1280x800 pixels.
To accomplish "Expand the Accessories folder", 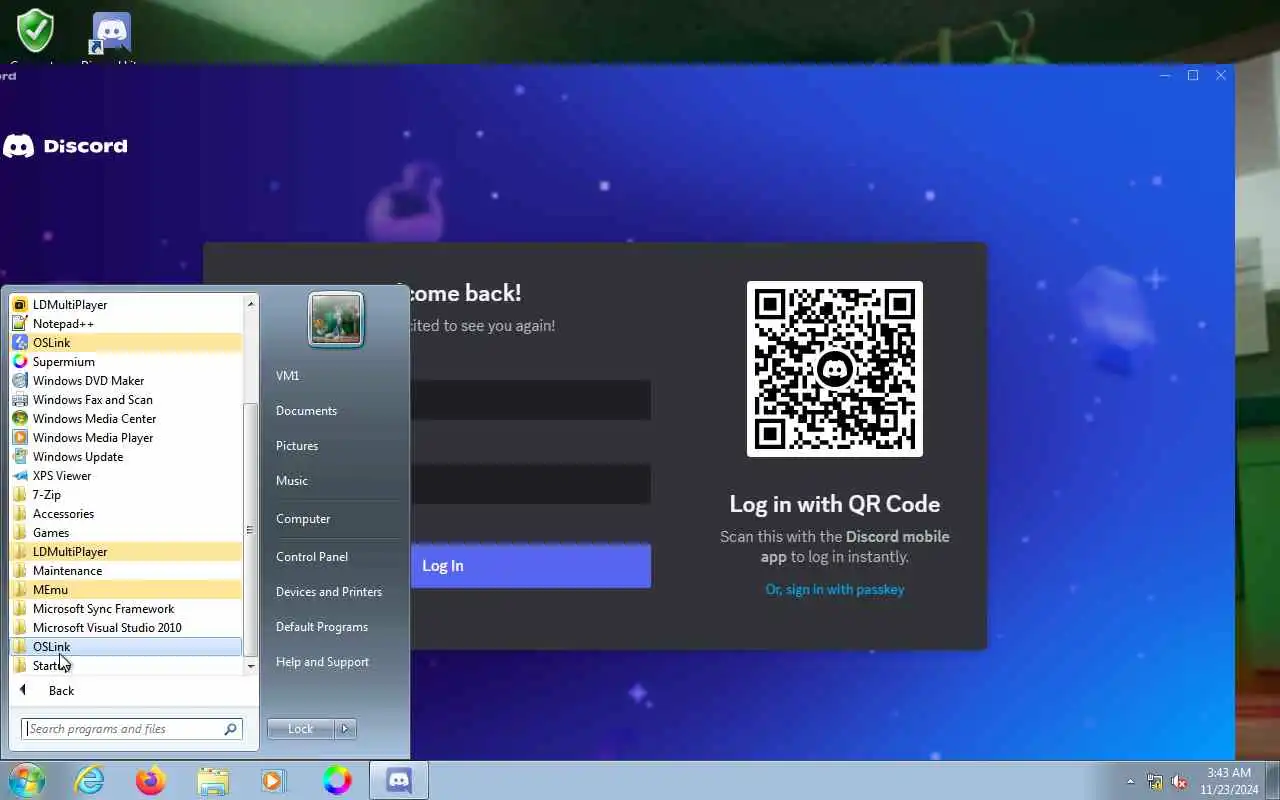I will [x=126, y=513].
